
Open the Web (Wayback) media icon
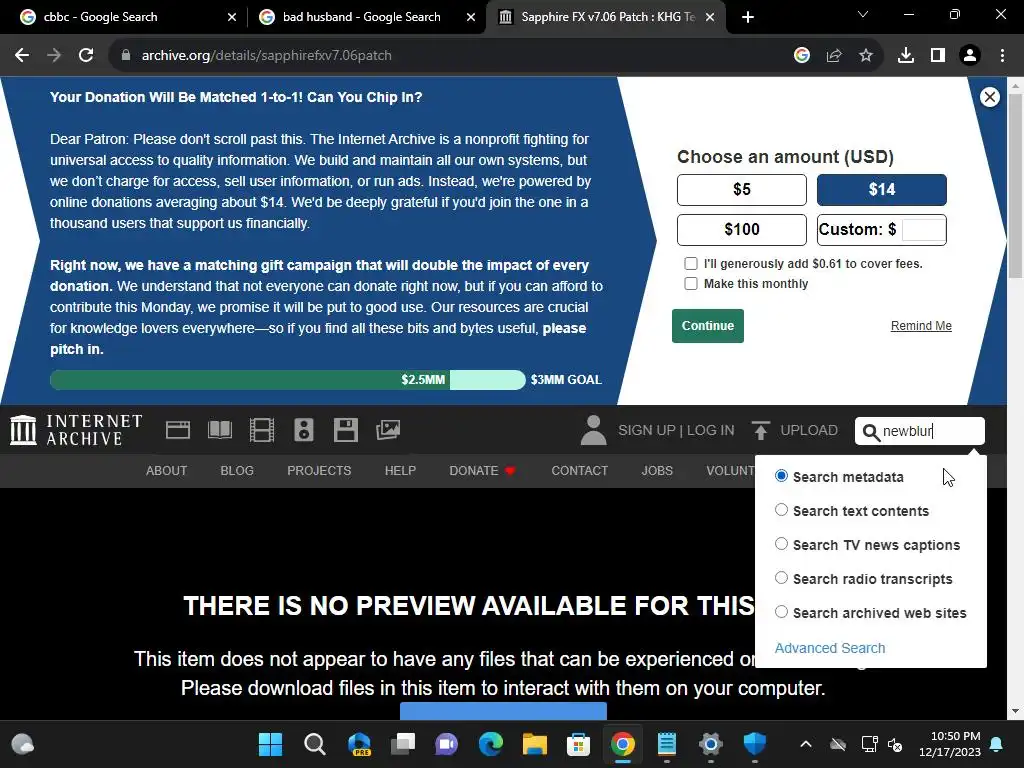click(x=178, y=430)
